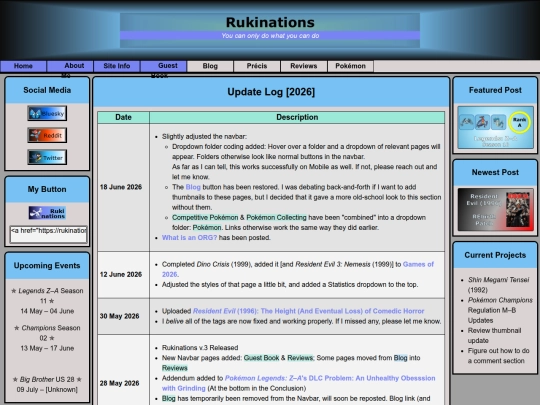This screenshot has height=405, width=540.
Task: Expand the Reviews navbar folder
Action: click(304, 66)
